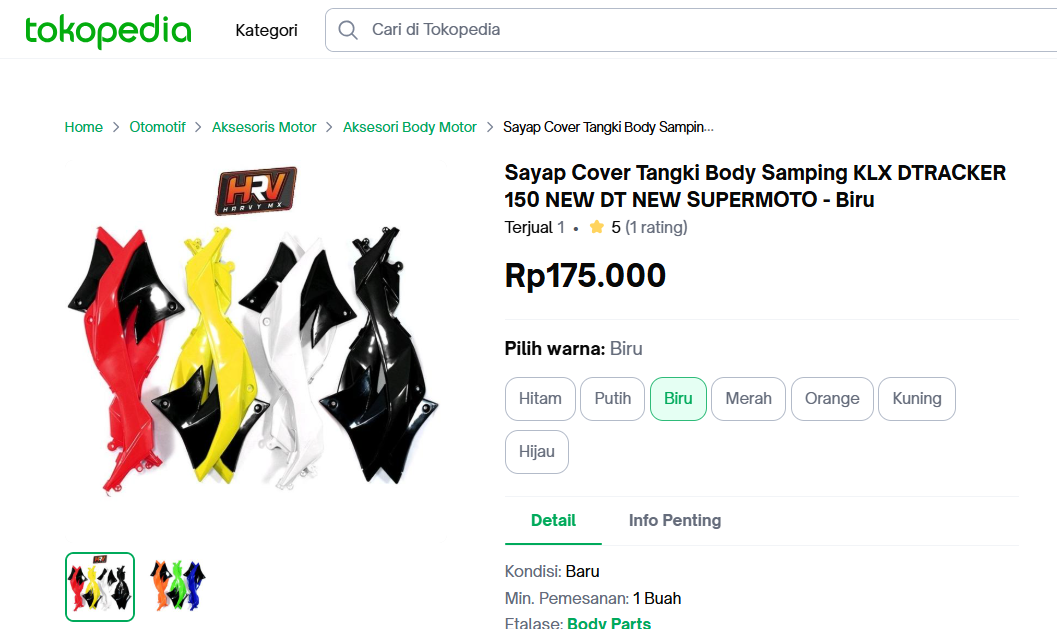Click the HRV brand logo in product image
The image size is (1057, 629).
pos(256,191)
